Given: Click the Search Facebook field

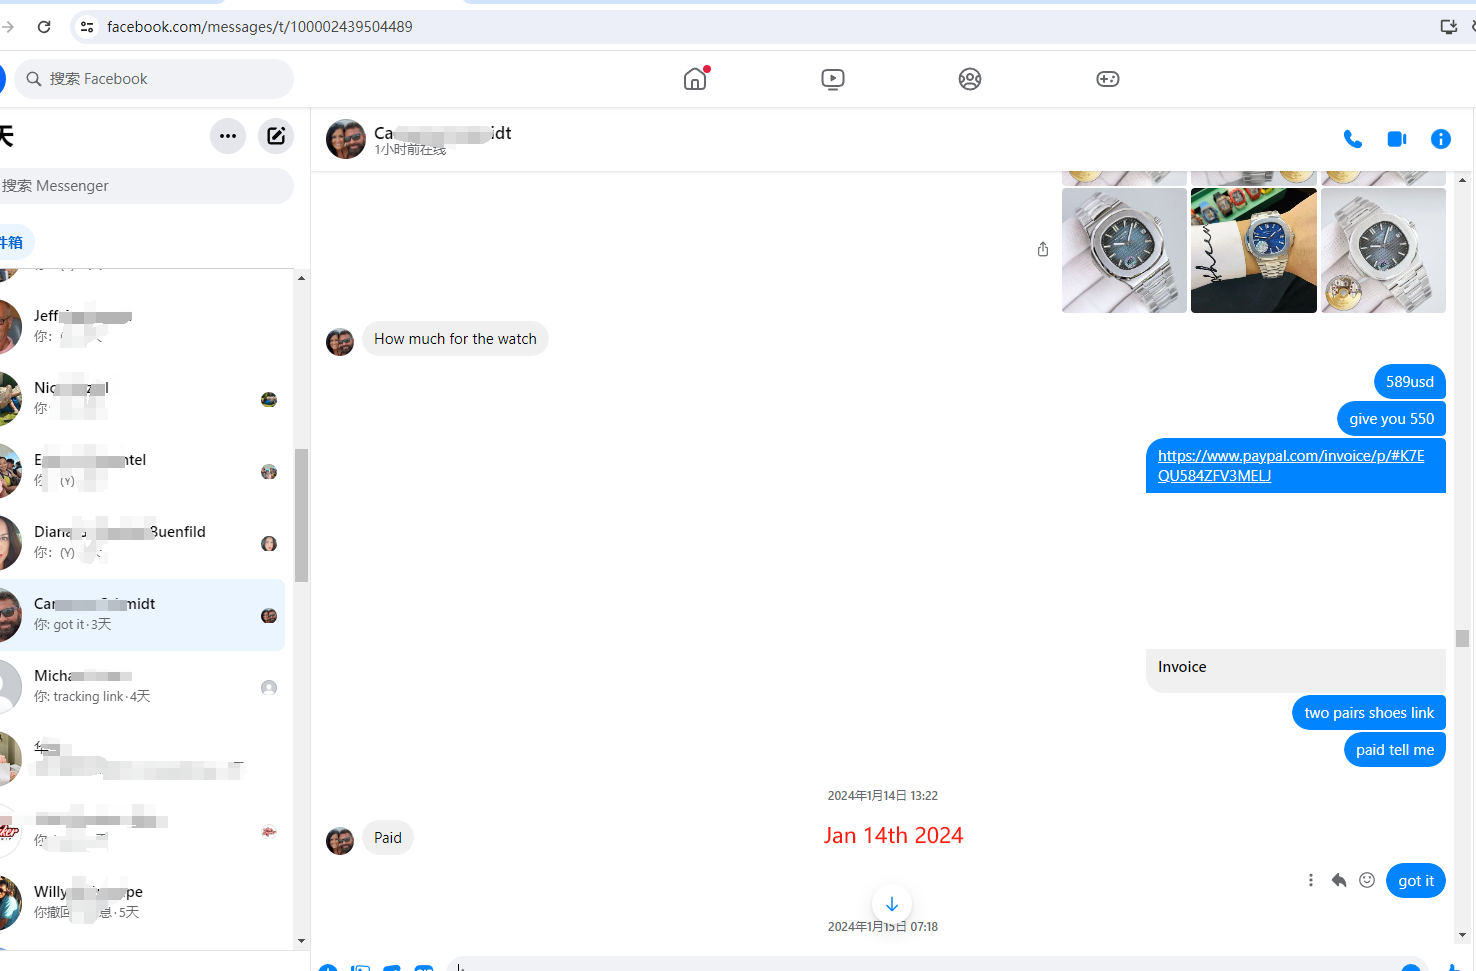Looking at the screenshot, I should [x=160, y=79].
